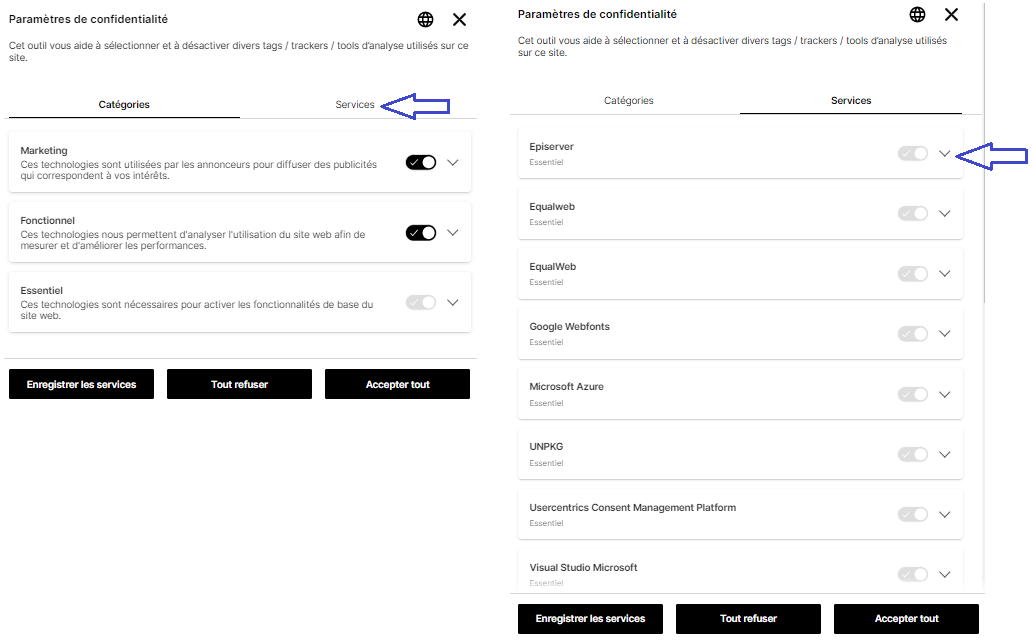Image resolution: width=1033 pixels, height=640 pixels.
Task: Expand the Google Webfonts service chevron
Action: click(x=944, y=334)
